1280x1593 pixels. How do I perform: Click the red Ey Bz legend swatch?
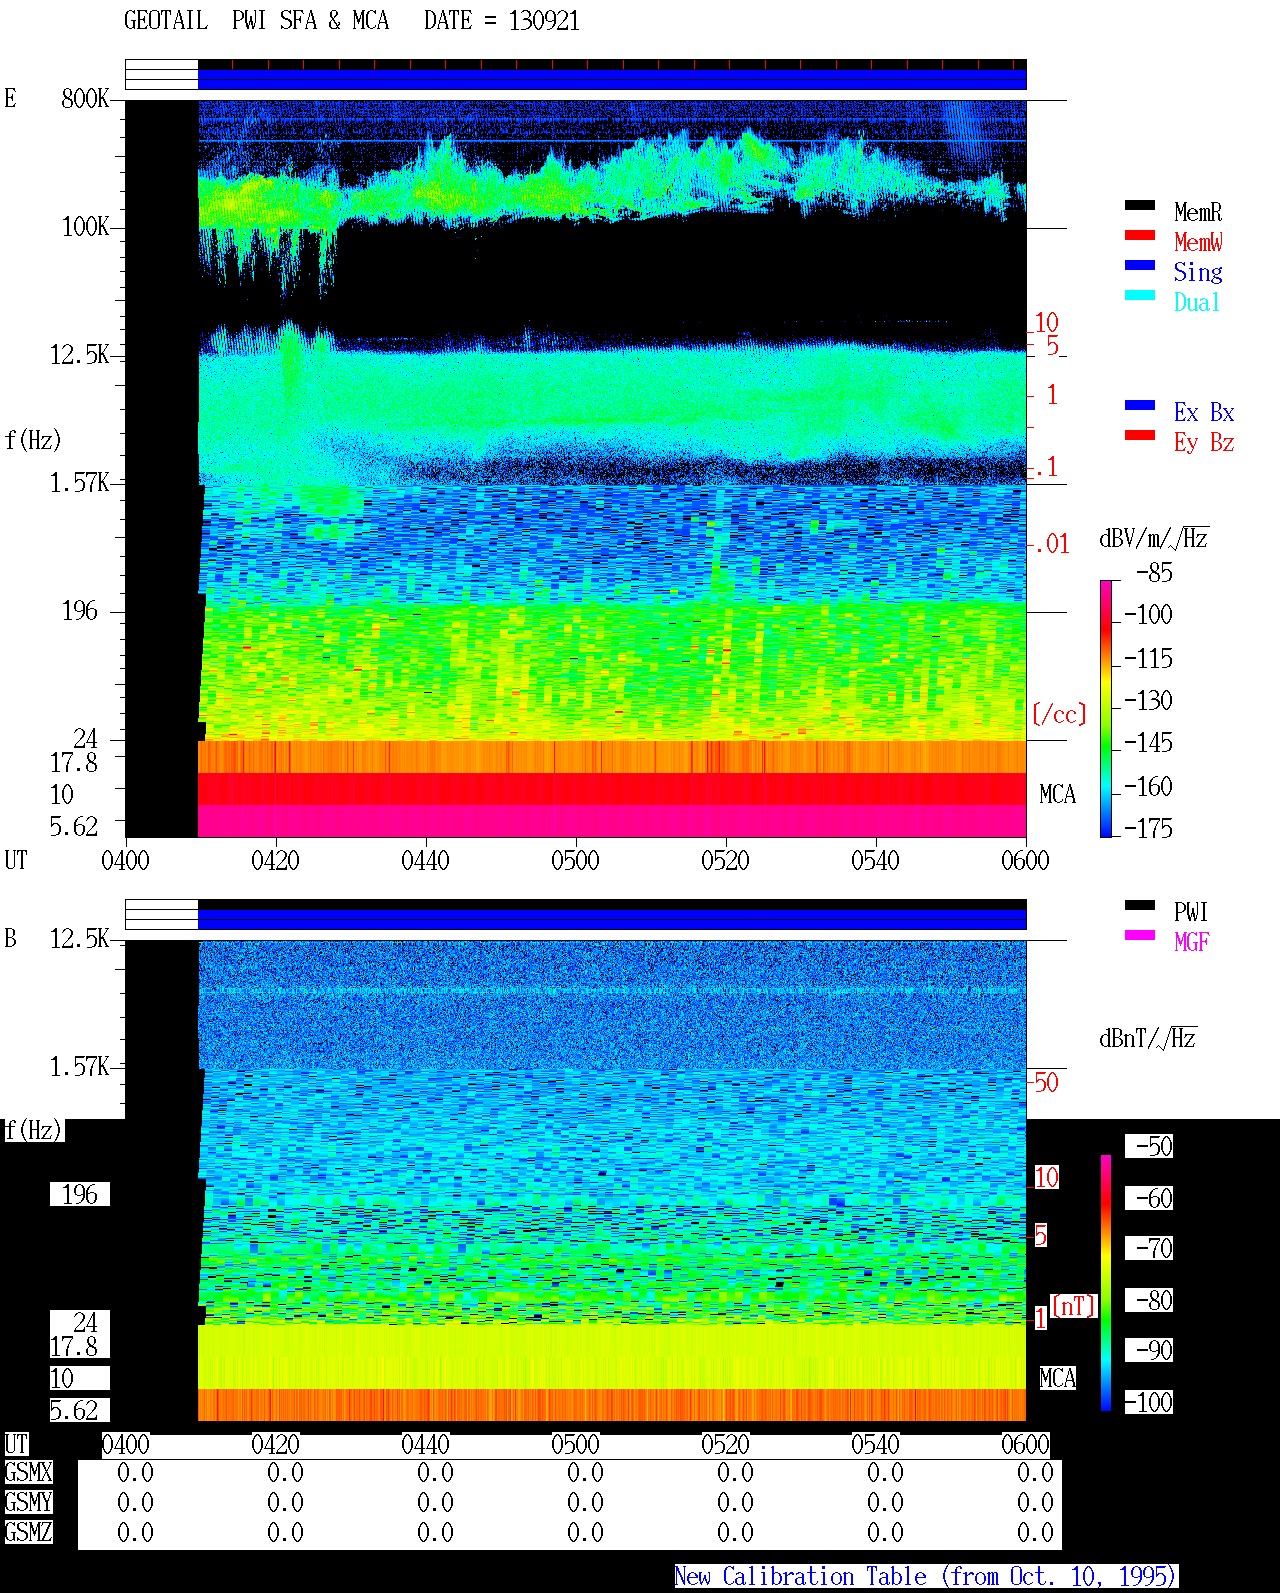[x=1140, y=435]
